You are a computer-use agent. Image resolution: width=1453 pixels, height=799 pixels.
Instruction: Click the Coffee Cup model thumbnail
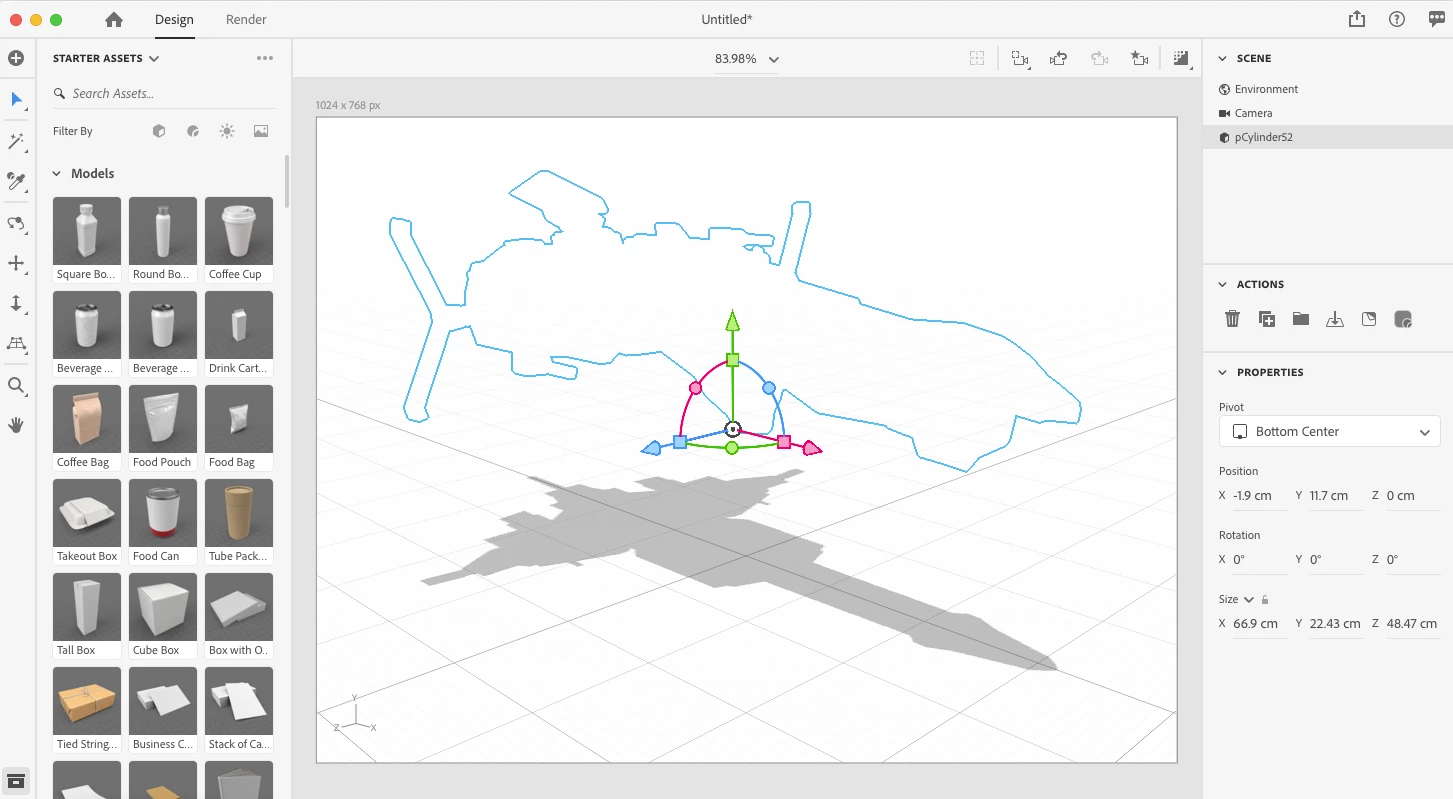pyautogui.click(x=239, y=231)
